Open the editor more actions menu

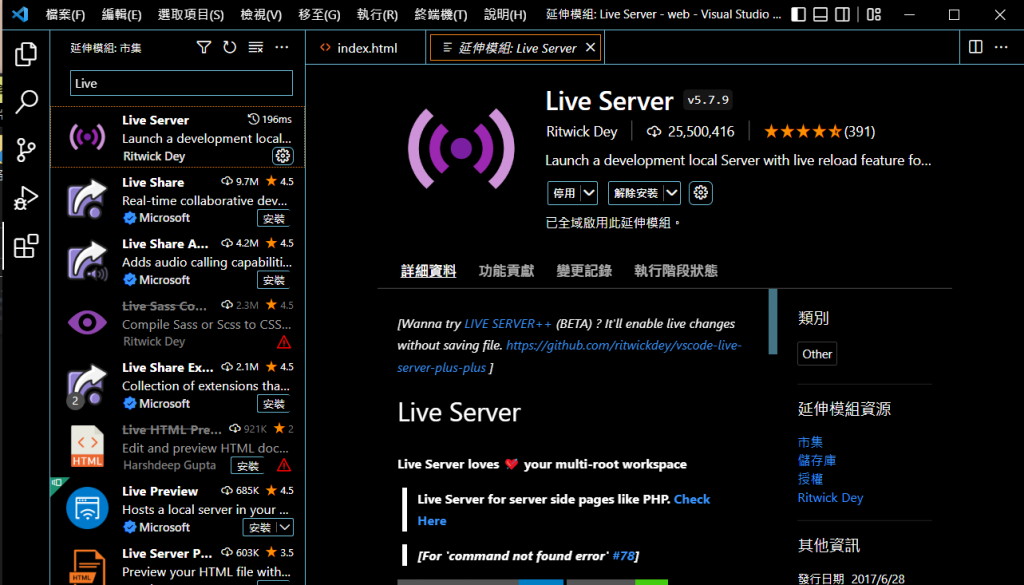point(1001,47)
